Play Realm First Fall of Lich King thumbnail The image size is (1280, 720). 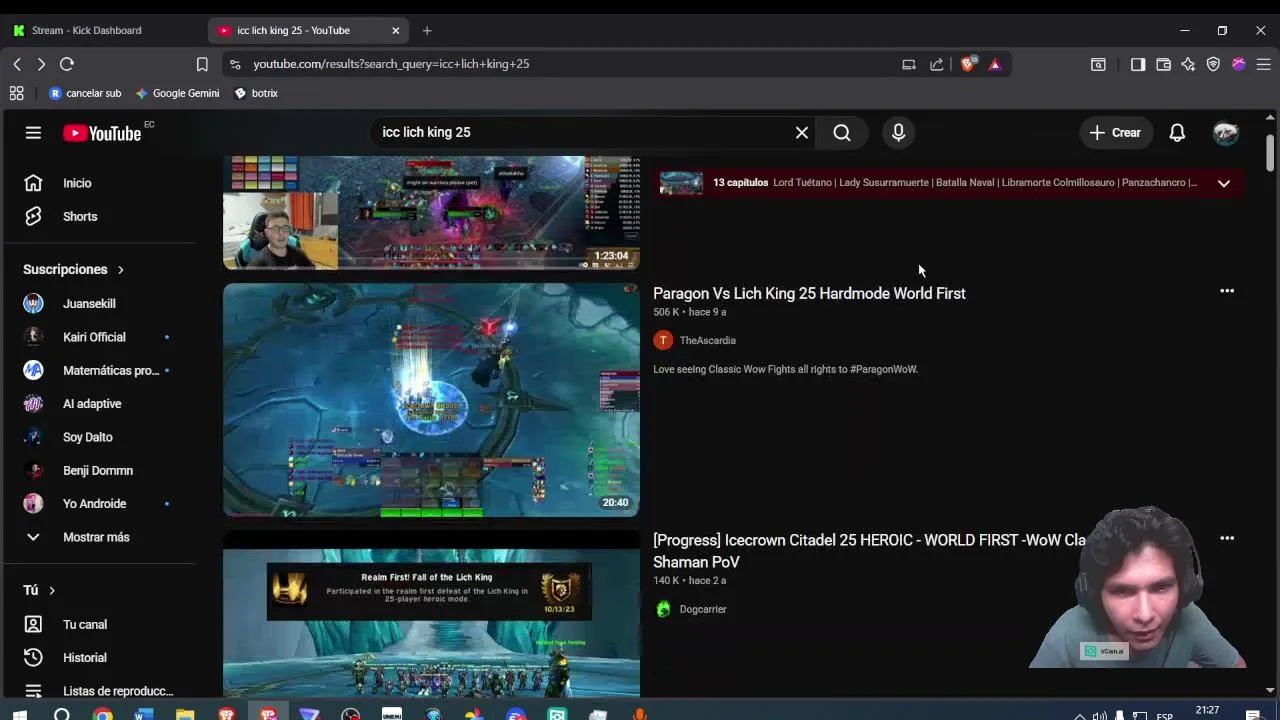point(431,614)
